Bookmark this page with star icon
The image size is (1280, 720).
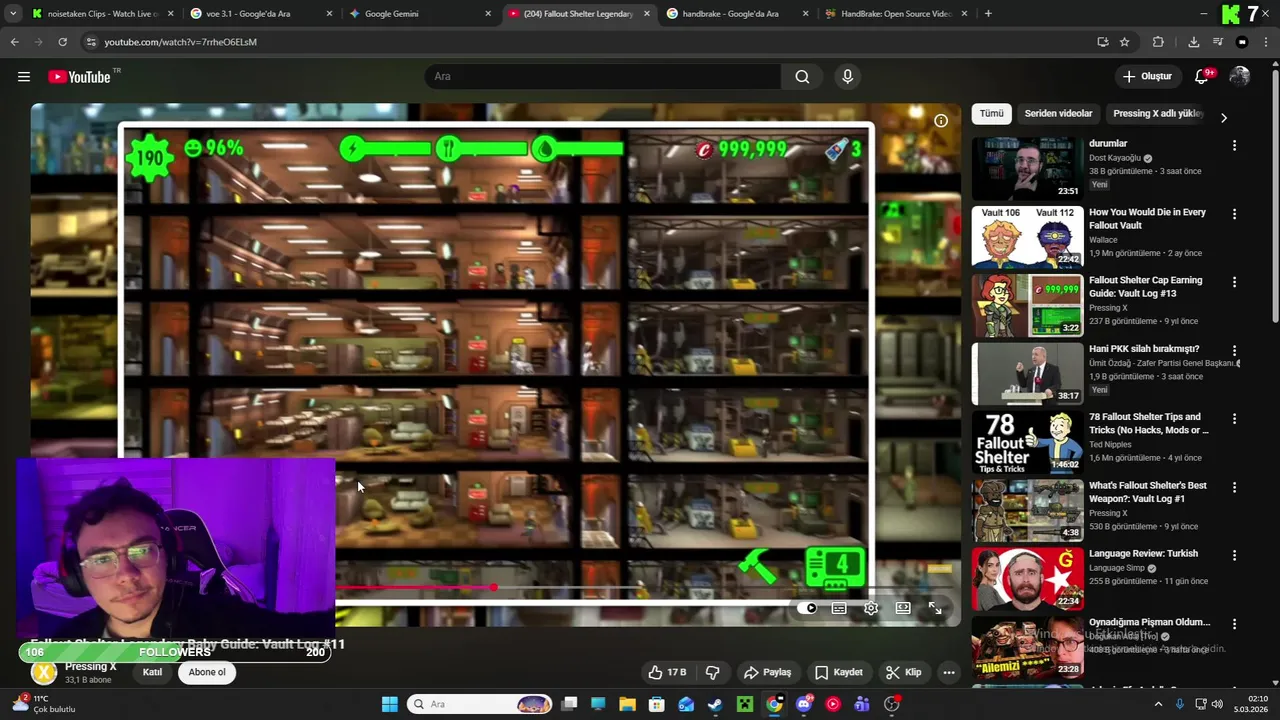click(x=1124, y=42)
